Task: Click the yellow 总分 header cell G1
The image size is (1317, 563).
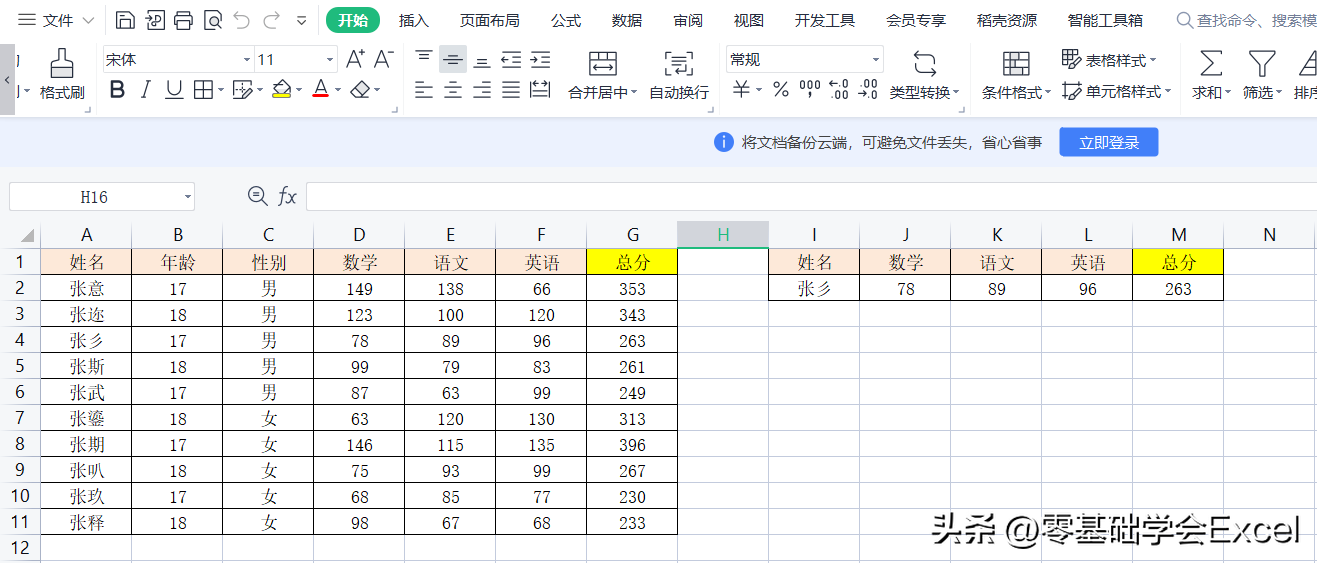Action: click(632, 262)
